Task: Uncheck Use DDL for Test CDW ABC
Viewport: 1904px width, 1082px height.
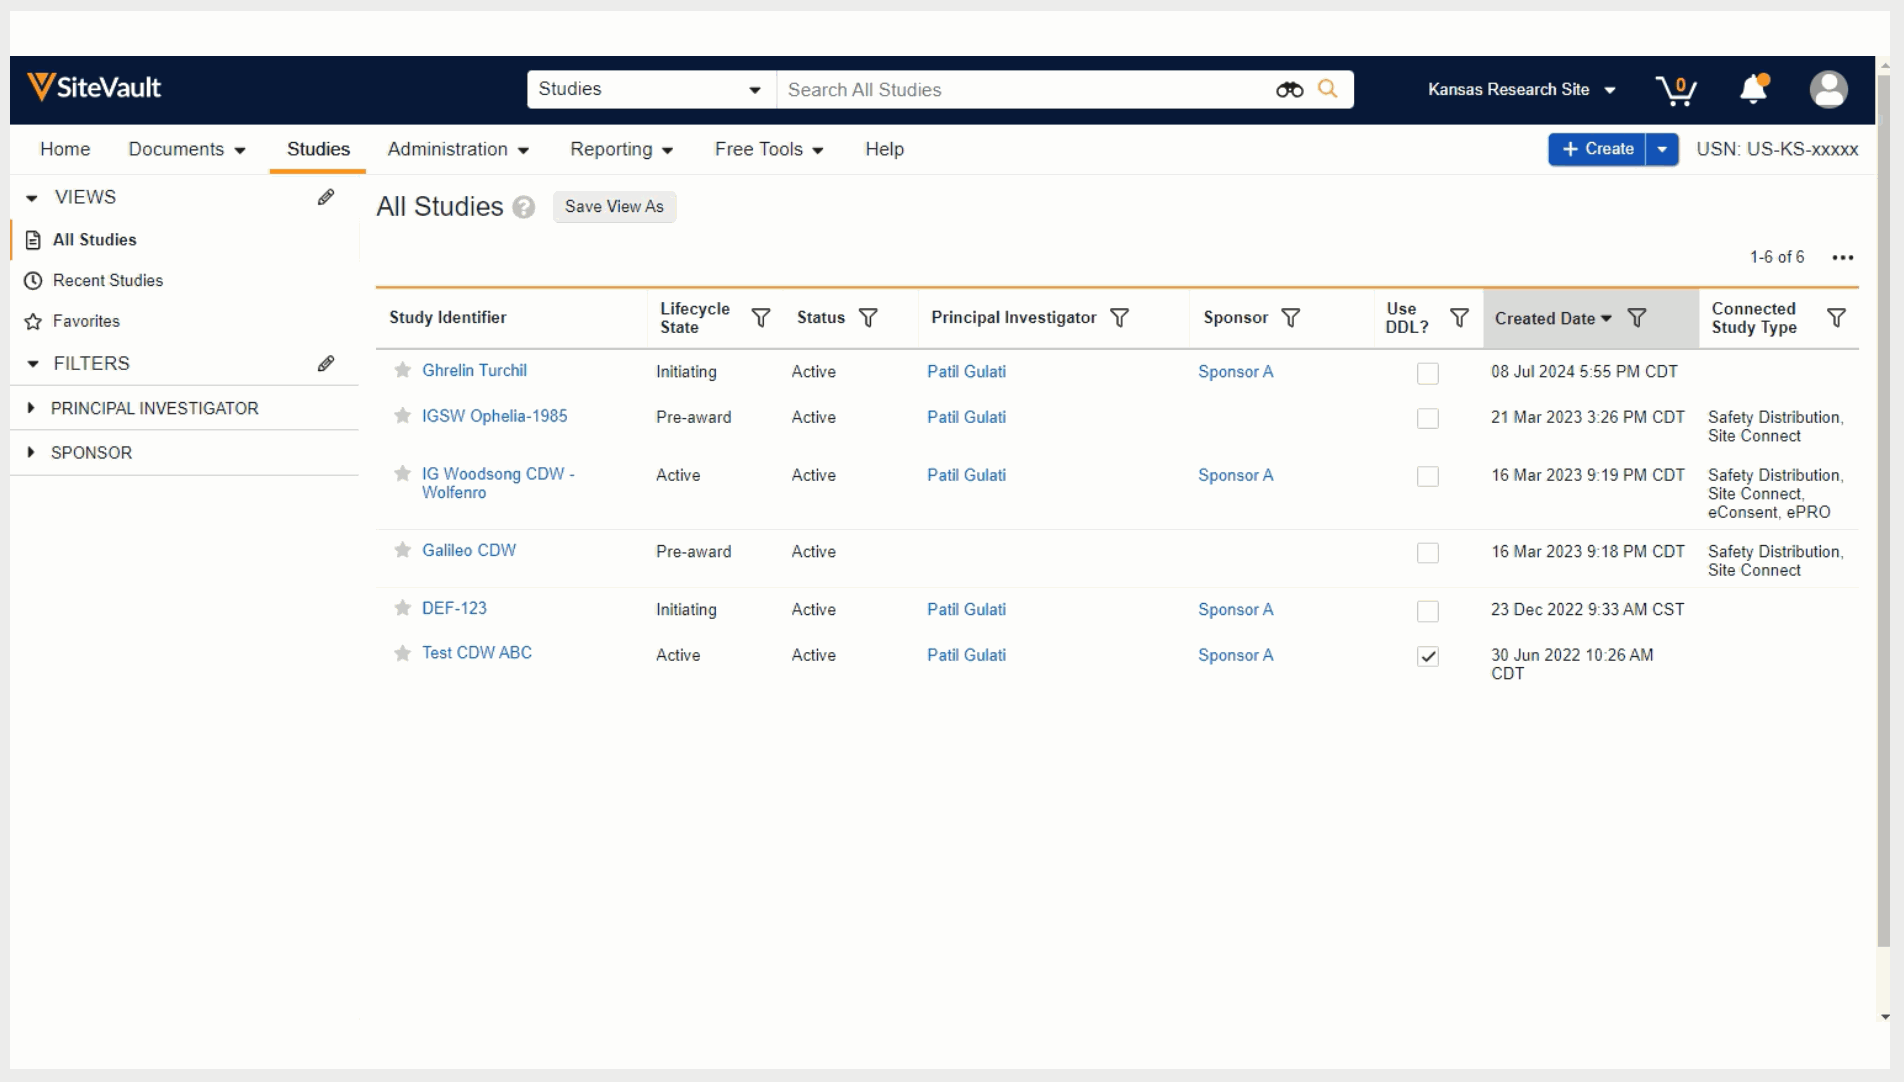Action: click(x=1428, y=657)
